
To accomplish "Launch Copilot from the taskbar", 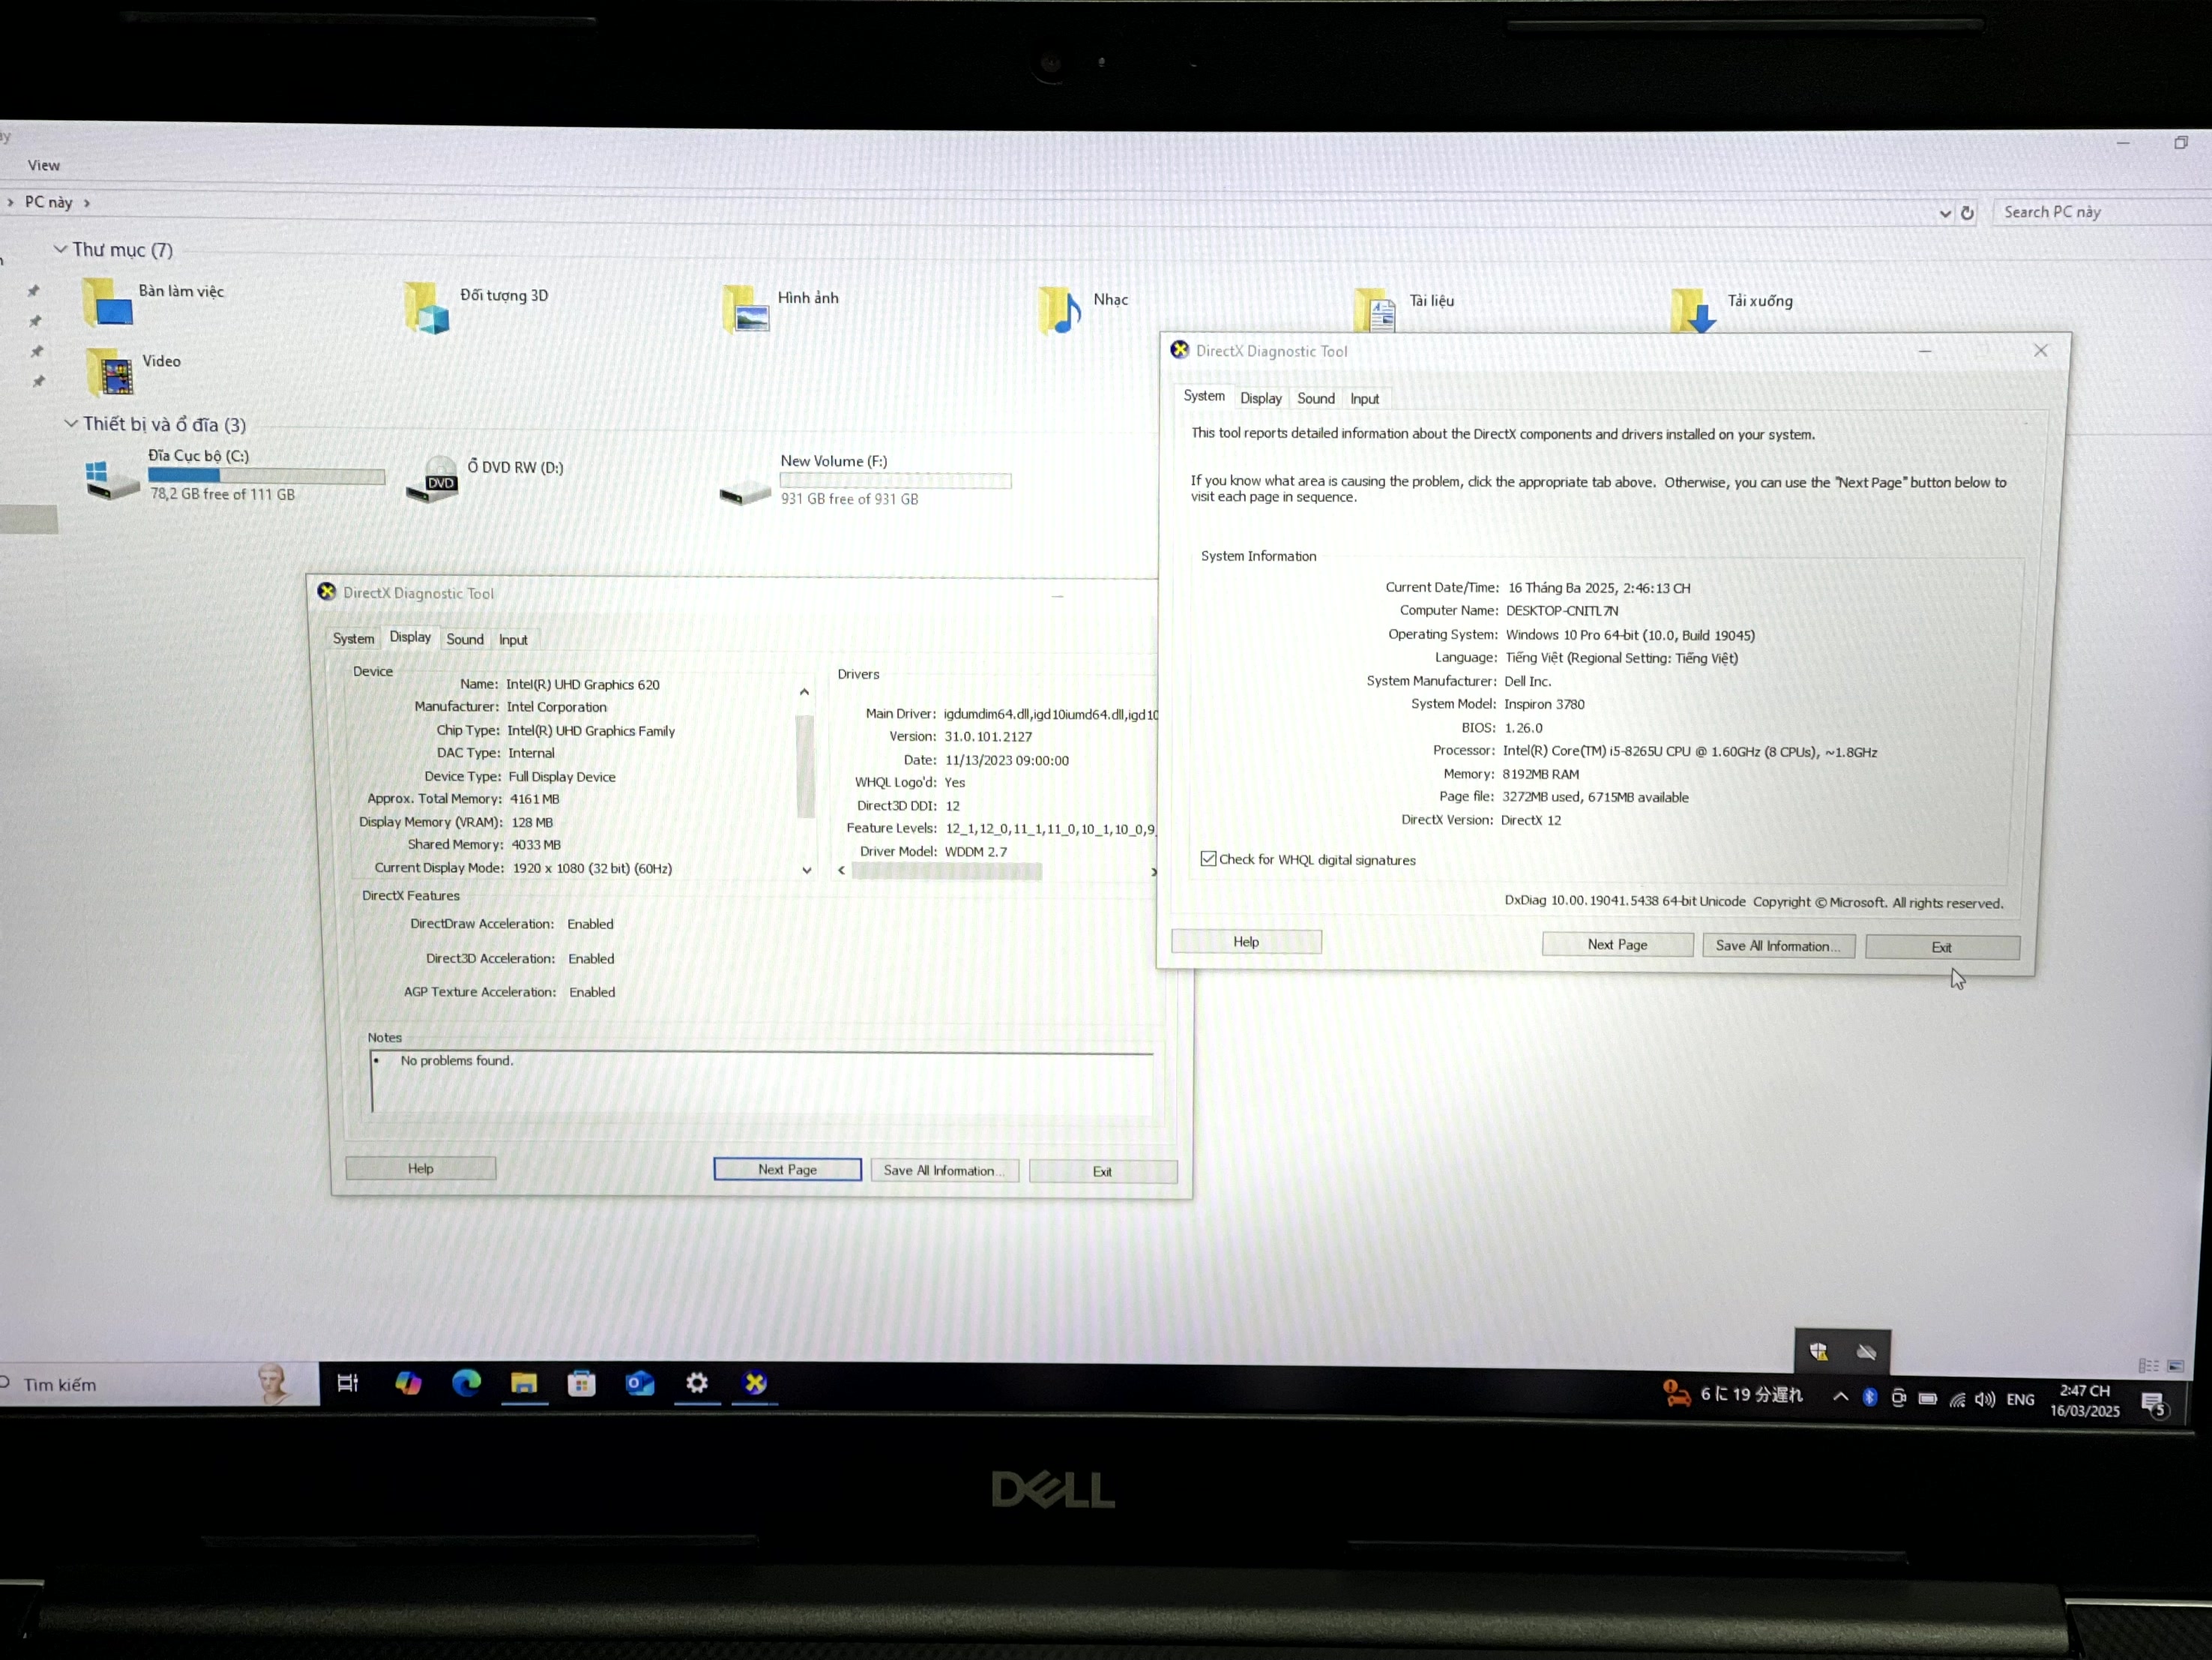I will point(408,1383).
